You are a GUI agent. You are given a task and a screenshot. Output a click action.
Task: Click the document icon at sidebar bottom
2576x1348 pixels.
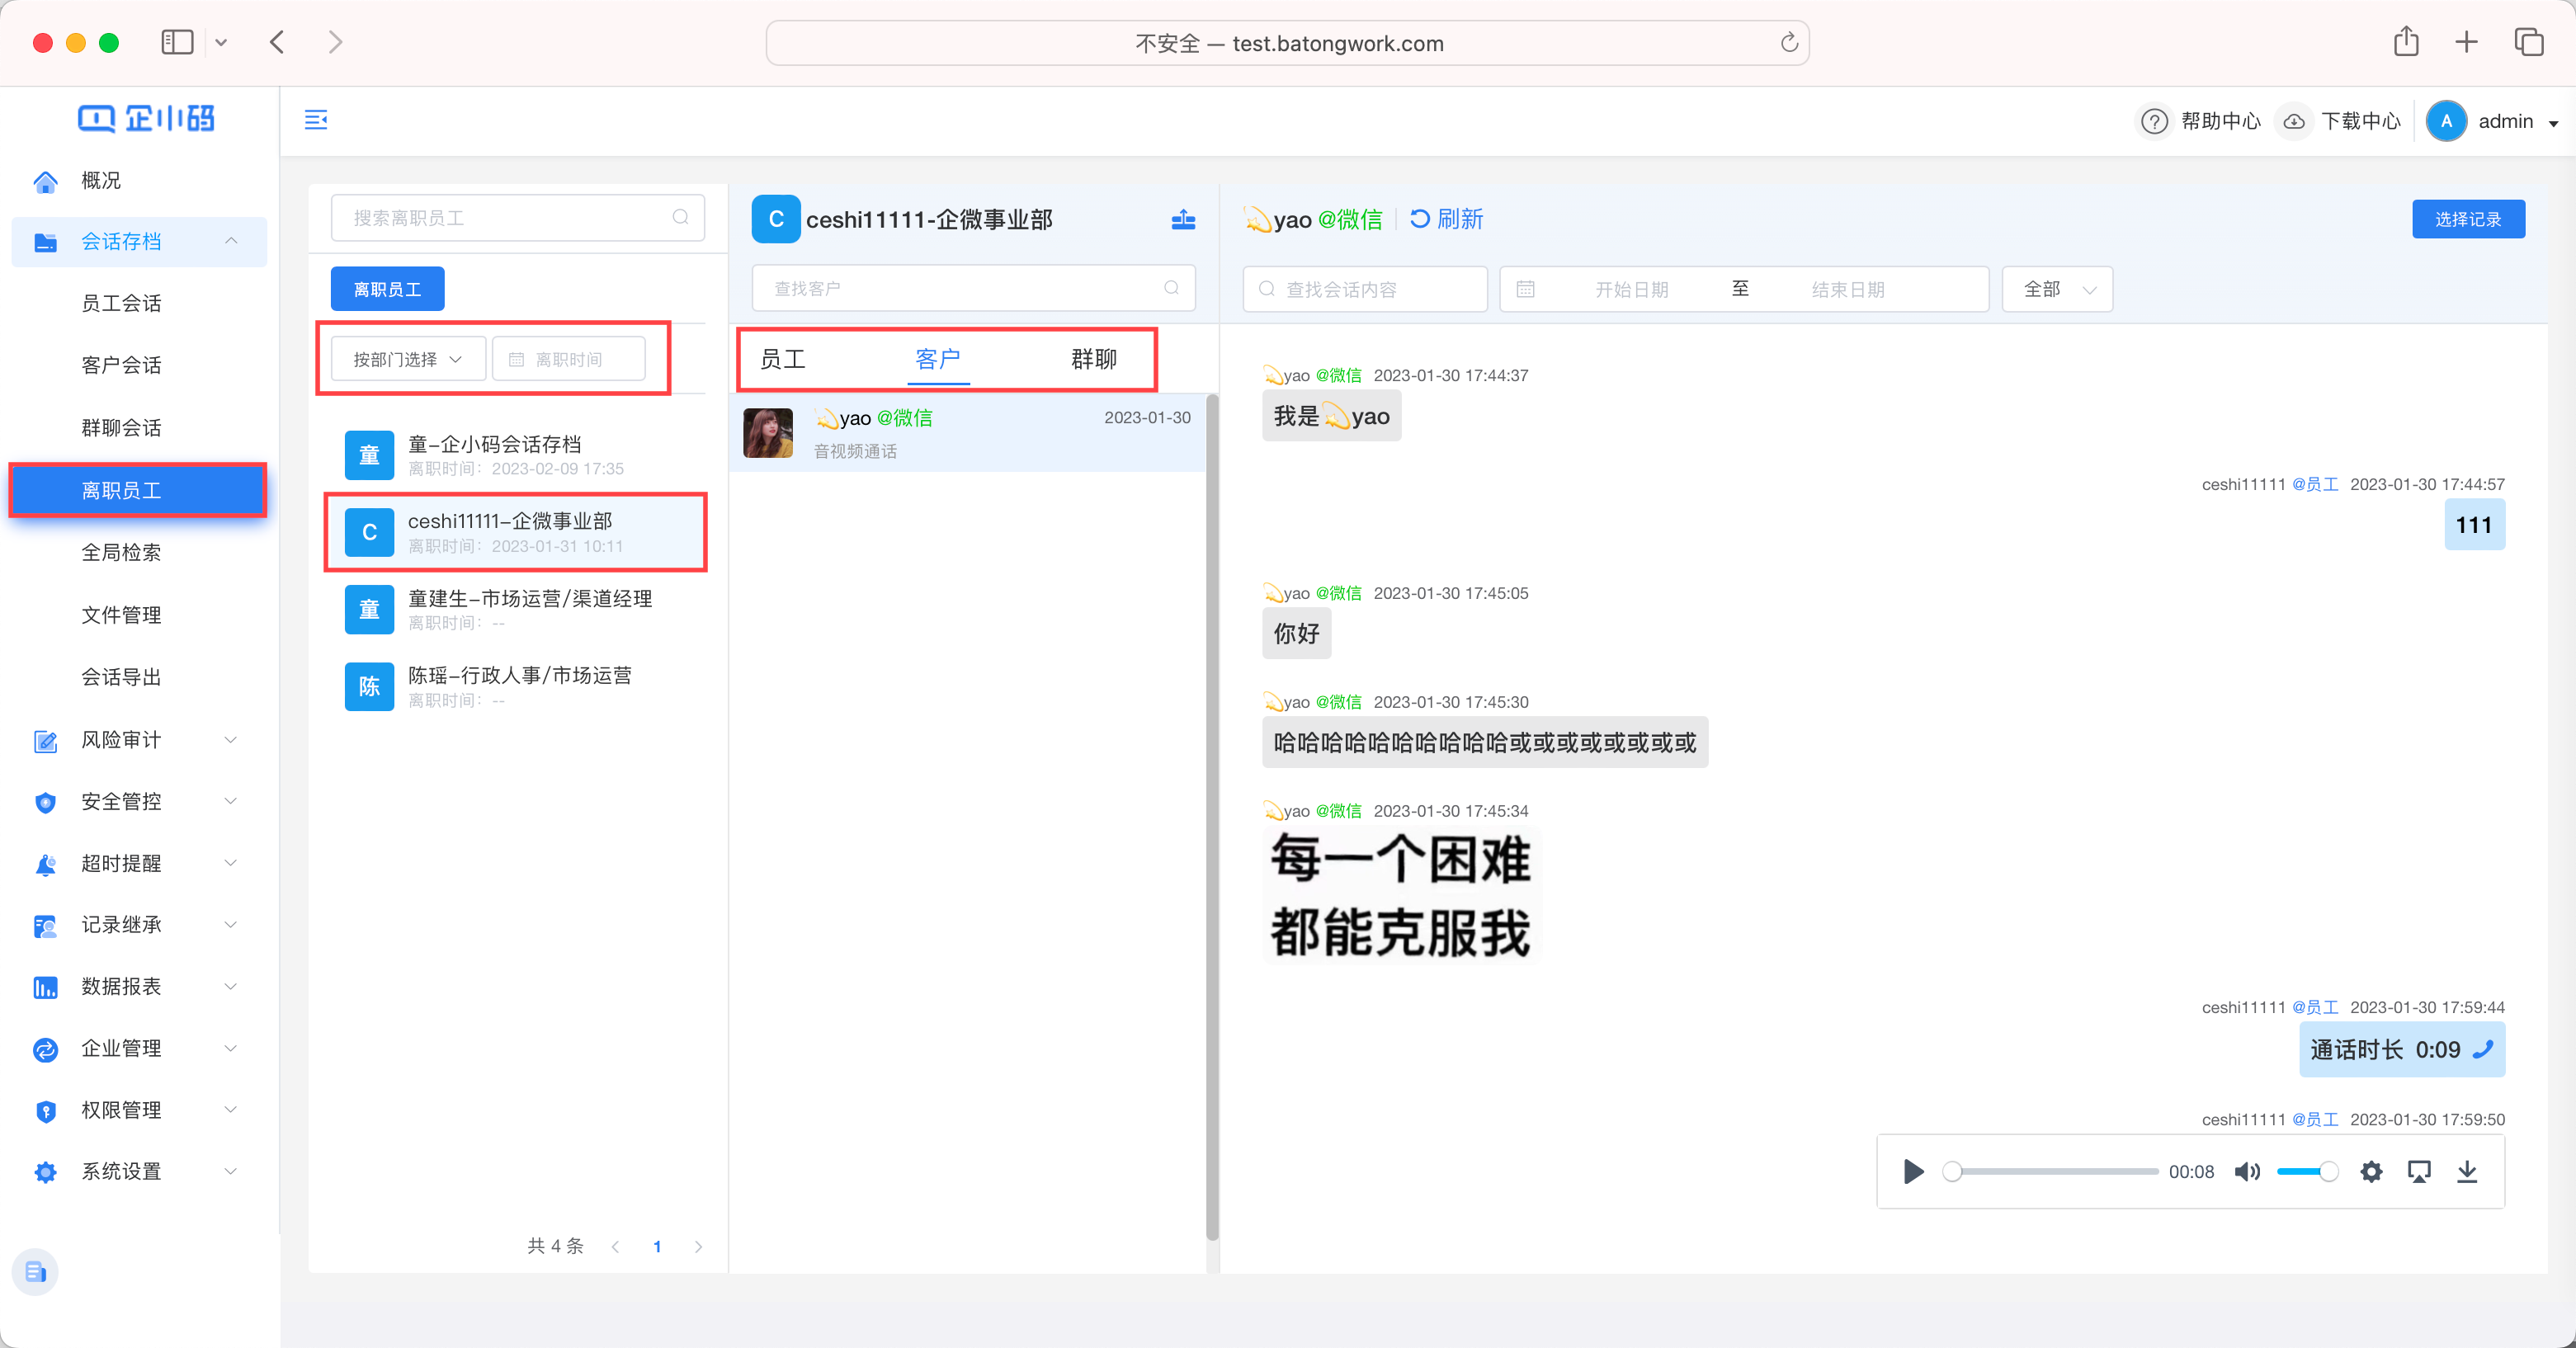click(x=36, y=1272)
